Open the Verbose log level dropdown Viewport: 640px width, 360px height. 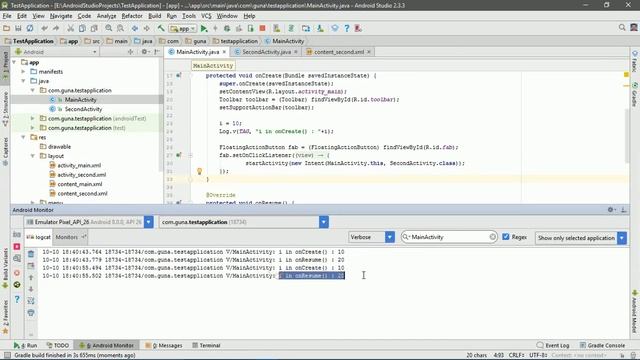click(390, 237)
